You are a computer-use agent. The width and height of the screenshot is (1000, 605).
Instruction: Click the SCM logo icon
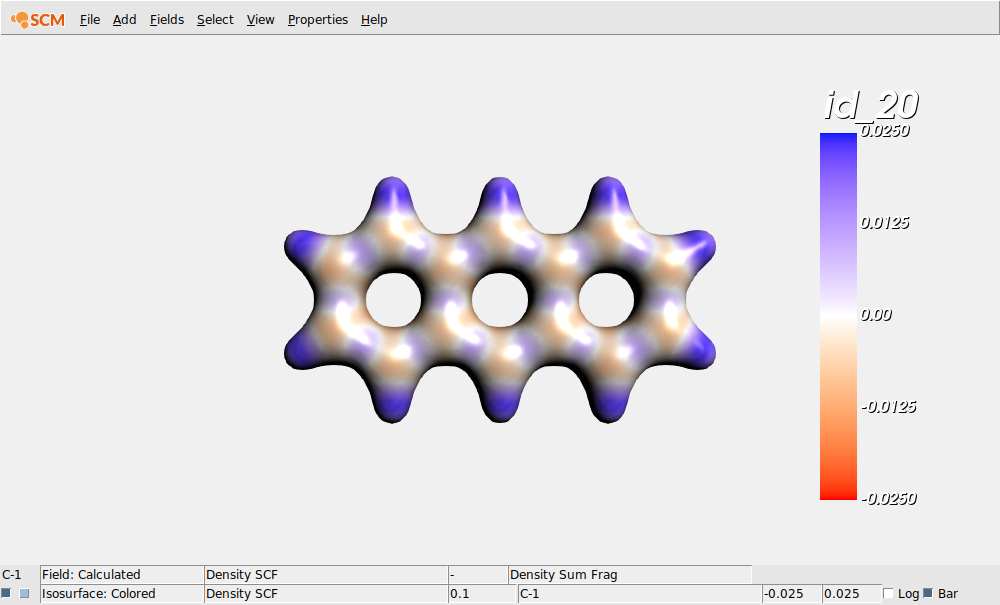pos(18,19)
